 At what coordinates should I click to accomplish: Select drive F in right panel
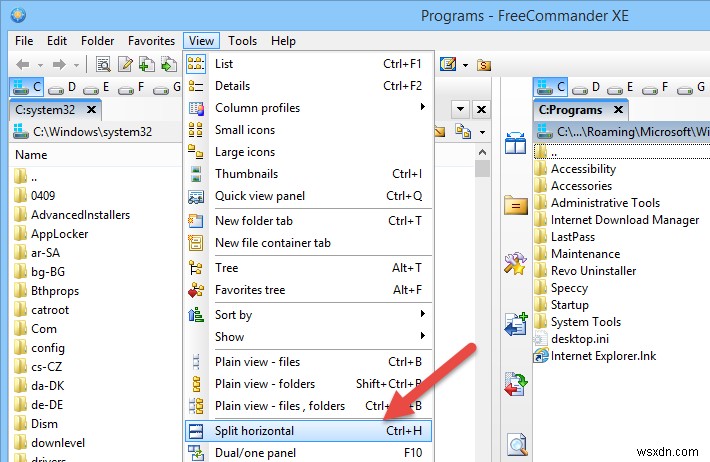coord(655,87)
